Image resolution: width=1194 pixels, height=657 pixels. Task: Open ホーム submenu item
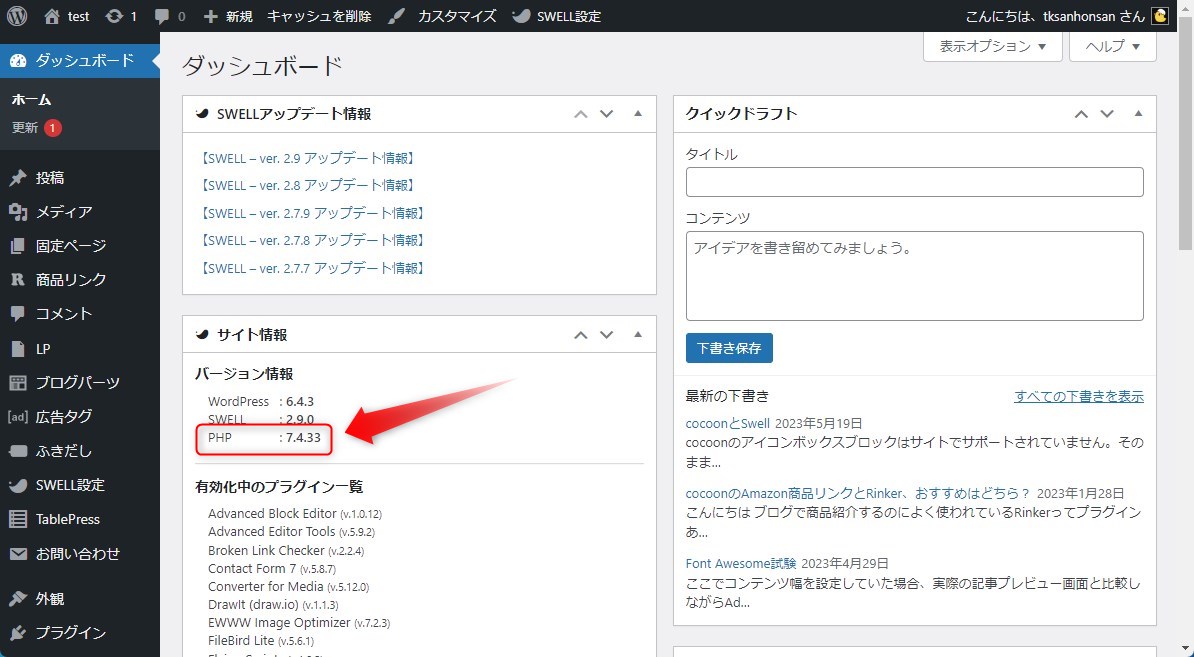pyautogui.click(x=31, y=100)
